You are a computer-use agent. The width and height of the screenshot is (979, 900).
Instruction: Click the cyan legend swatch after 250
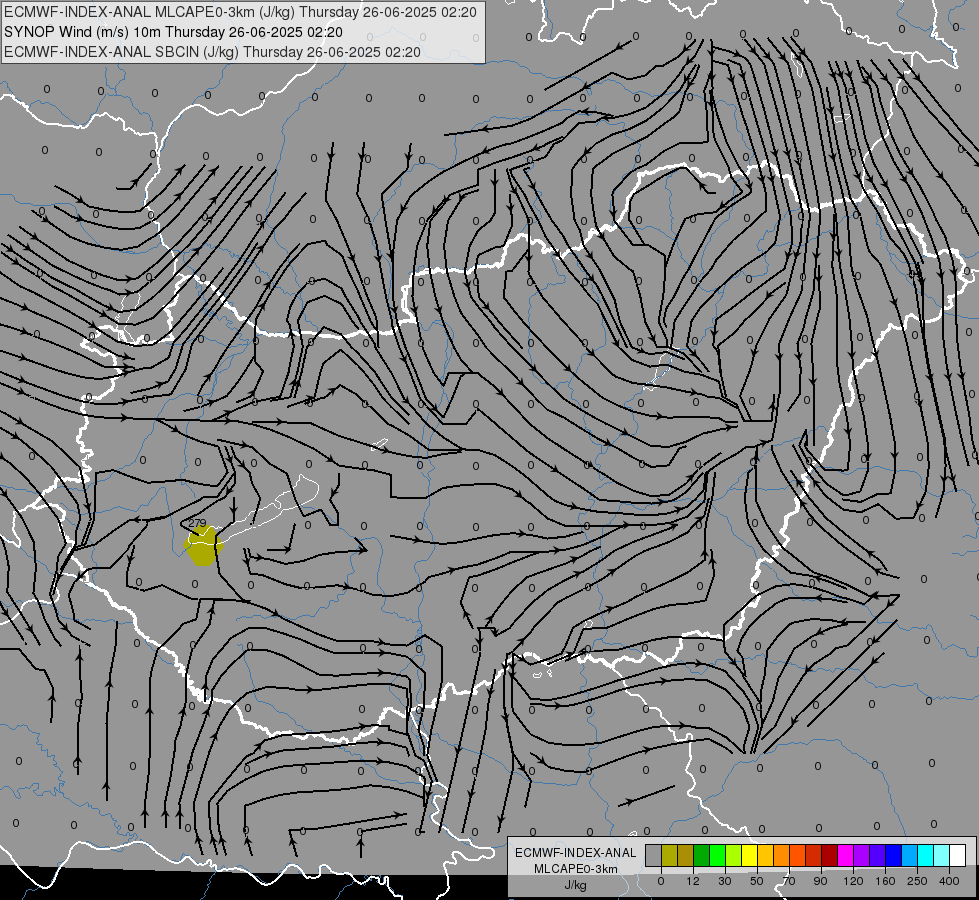925,855
